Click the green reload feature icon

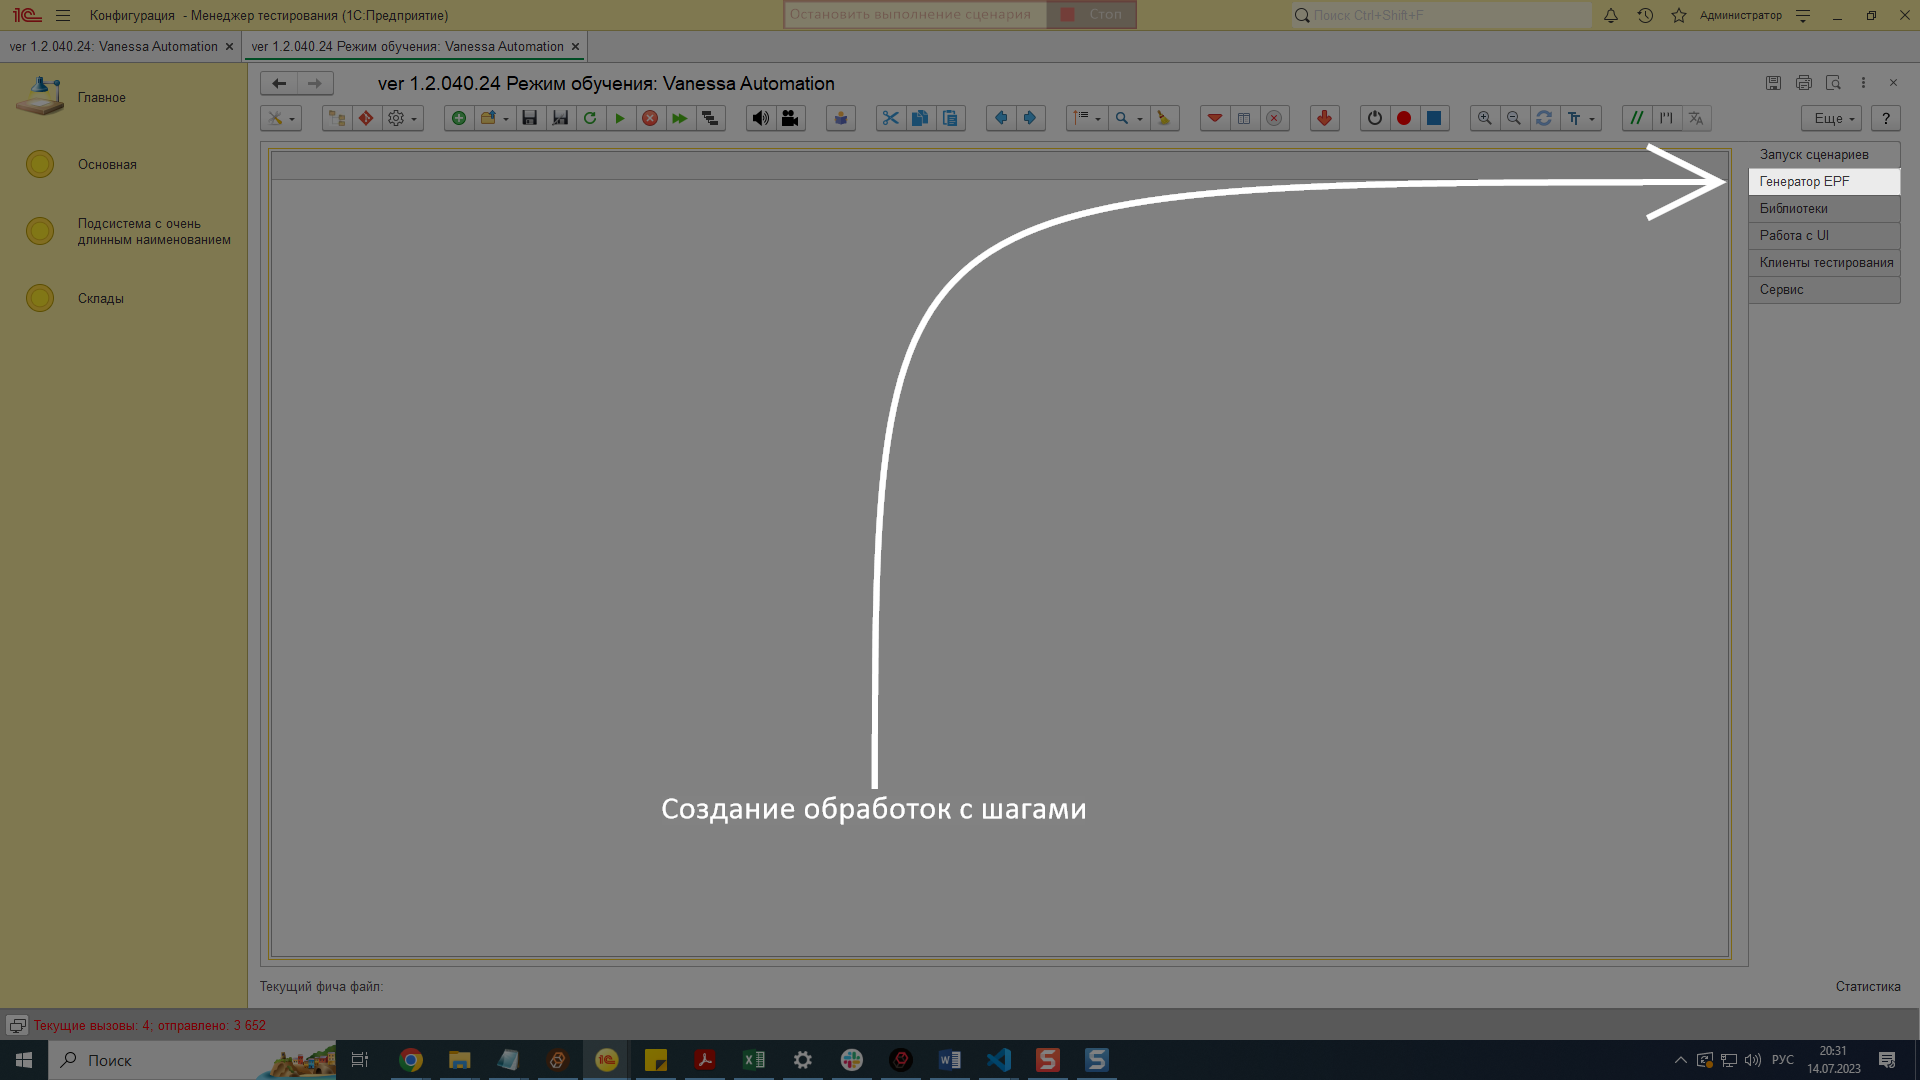point(590,118)
